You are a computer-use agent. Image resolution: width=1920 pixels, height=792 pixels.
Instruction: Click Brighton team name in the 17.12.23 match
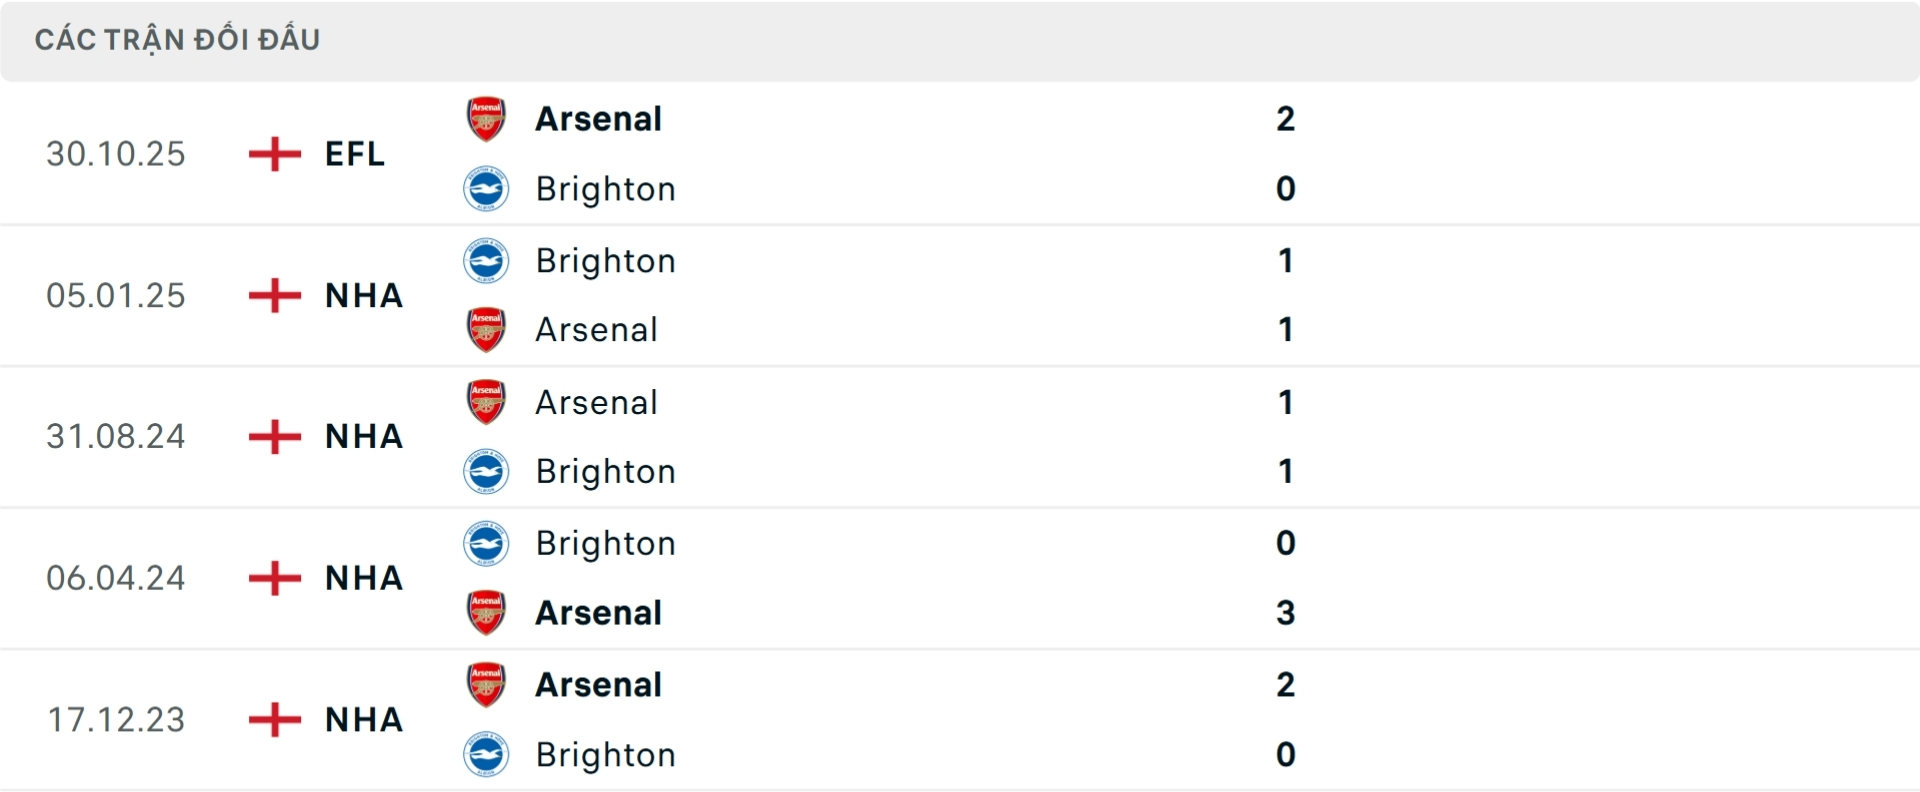[x=605, y=755]
